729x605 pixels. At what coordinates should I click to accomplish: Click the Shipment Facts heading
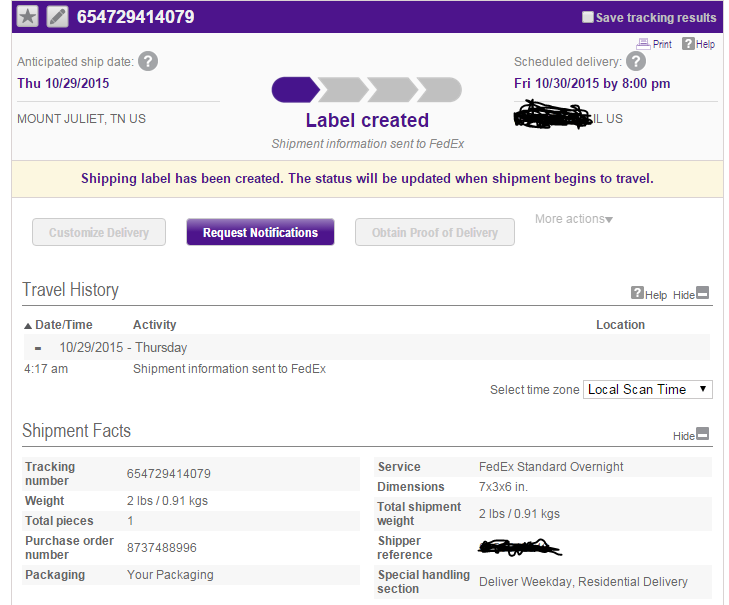click(x=76, y=431)
